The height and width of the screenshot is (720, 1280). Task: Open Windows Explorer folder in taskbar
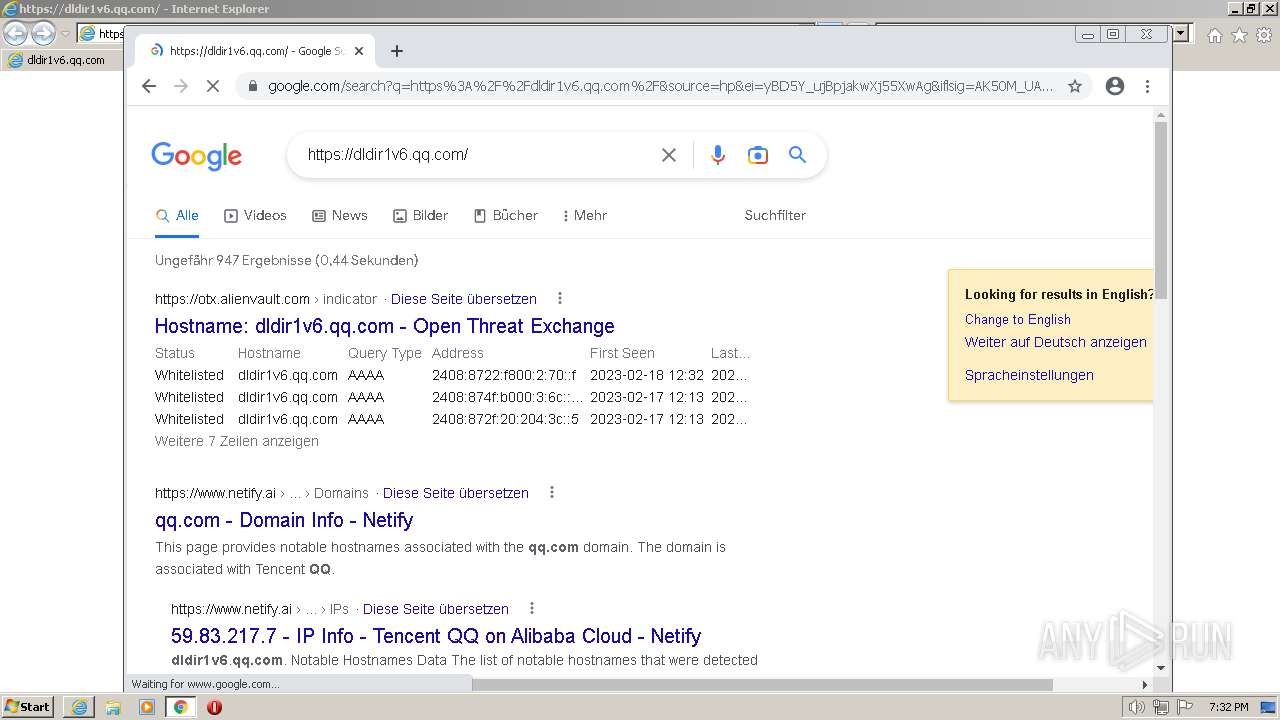113,707
